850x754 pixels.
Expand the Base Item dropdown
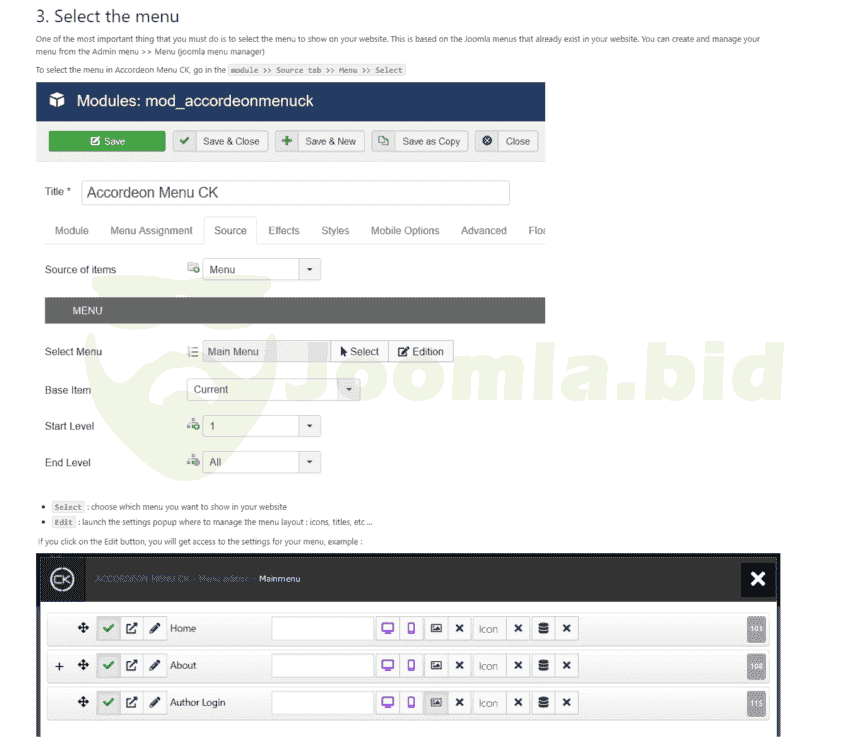click(x=273, y=390)
